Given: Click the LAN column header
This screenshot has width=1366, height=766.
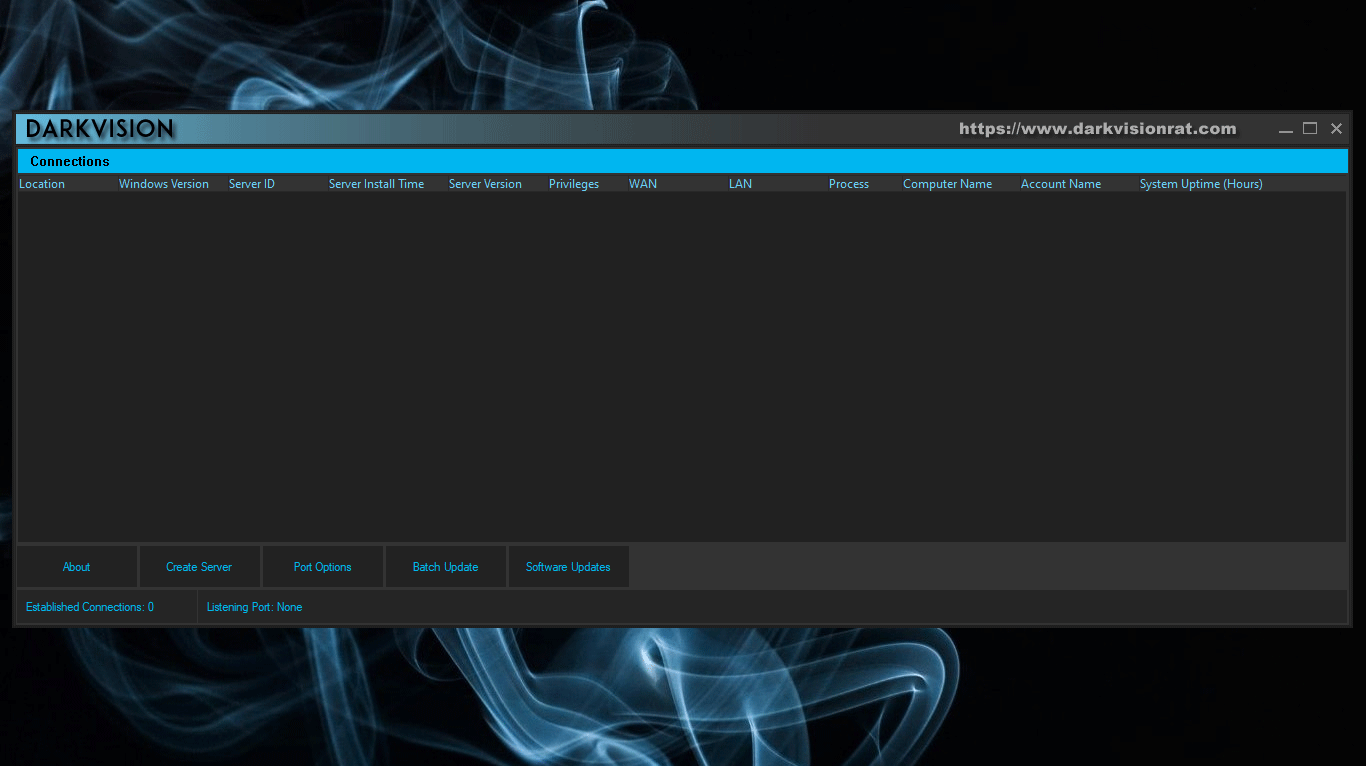Looking at the screenshot, I should pos(740,184).
